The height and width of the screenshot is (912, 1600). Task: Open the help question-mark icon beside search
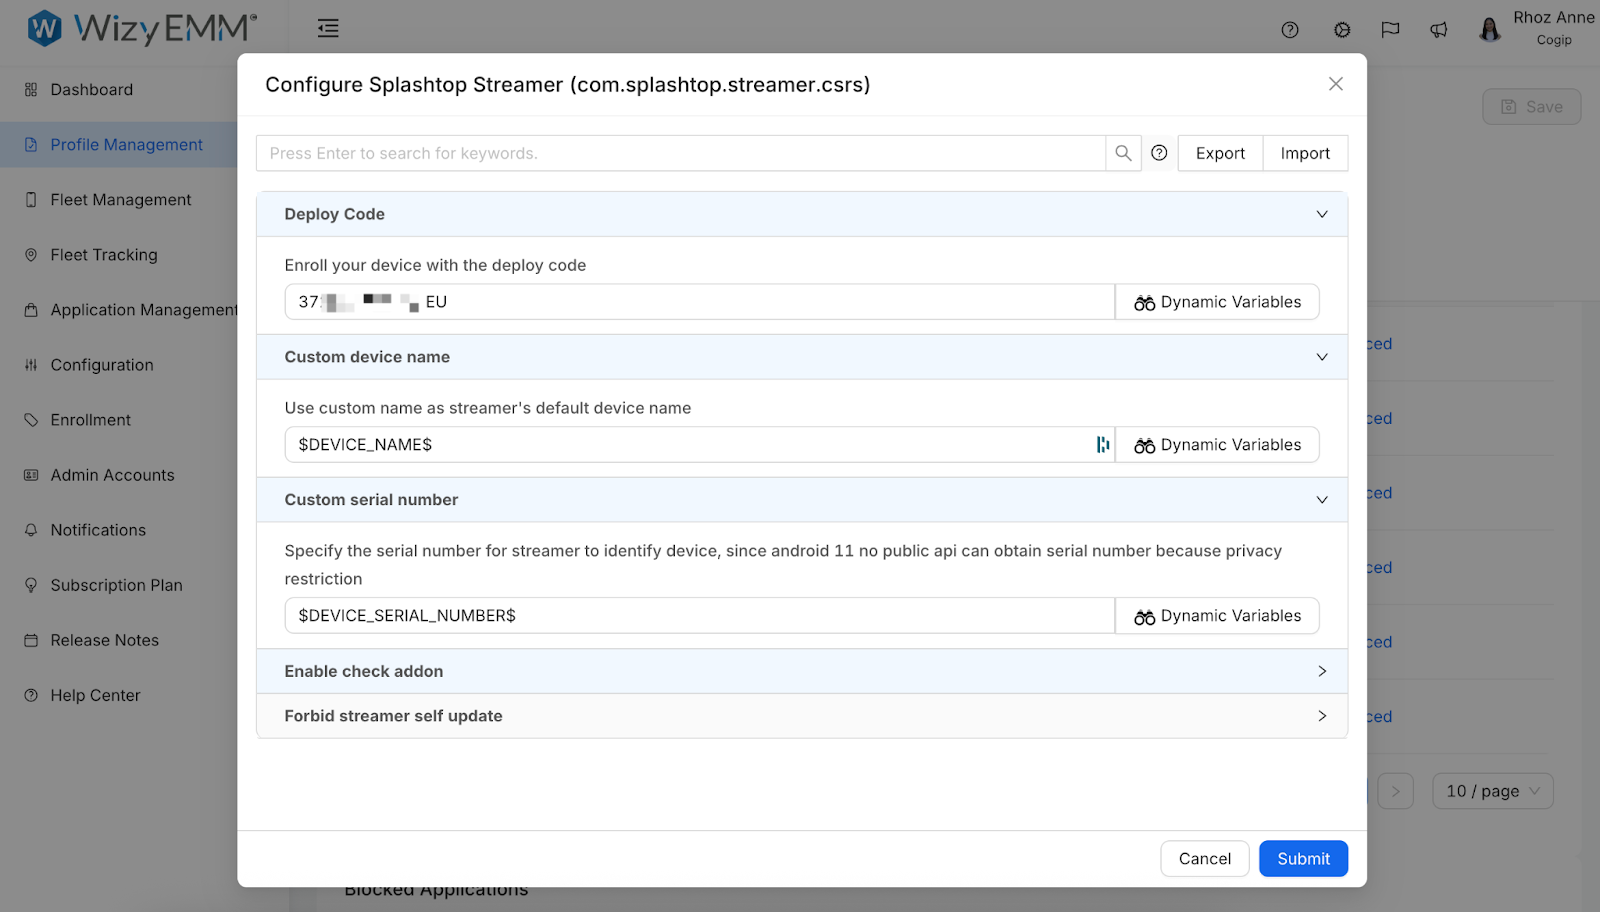tap(1159, 153)
